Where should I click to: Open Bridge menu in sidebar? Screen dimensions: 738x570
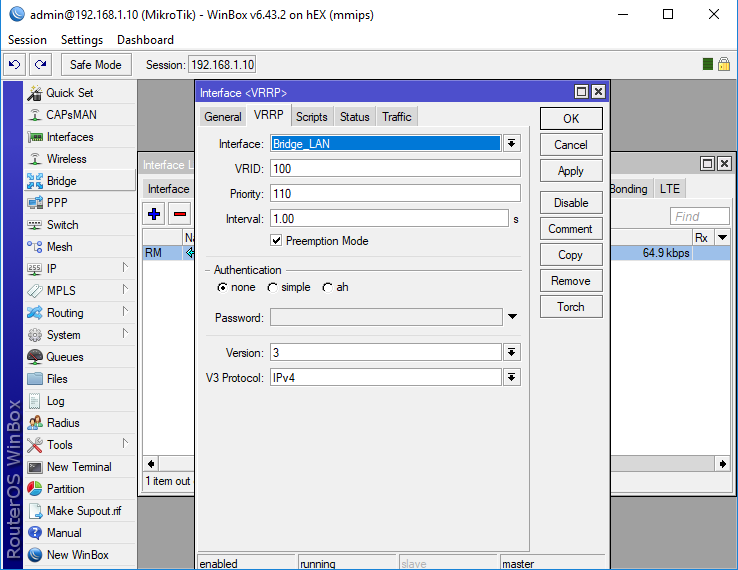pyautogui.click(x=80, y=181)
